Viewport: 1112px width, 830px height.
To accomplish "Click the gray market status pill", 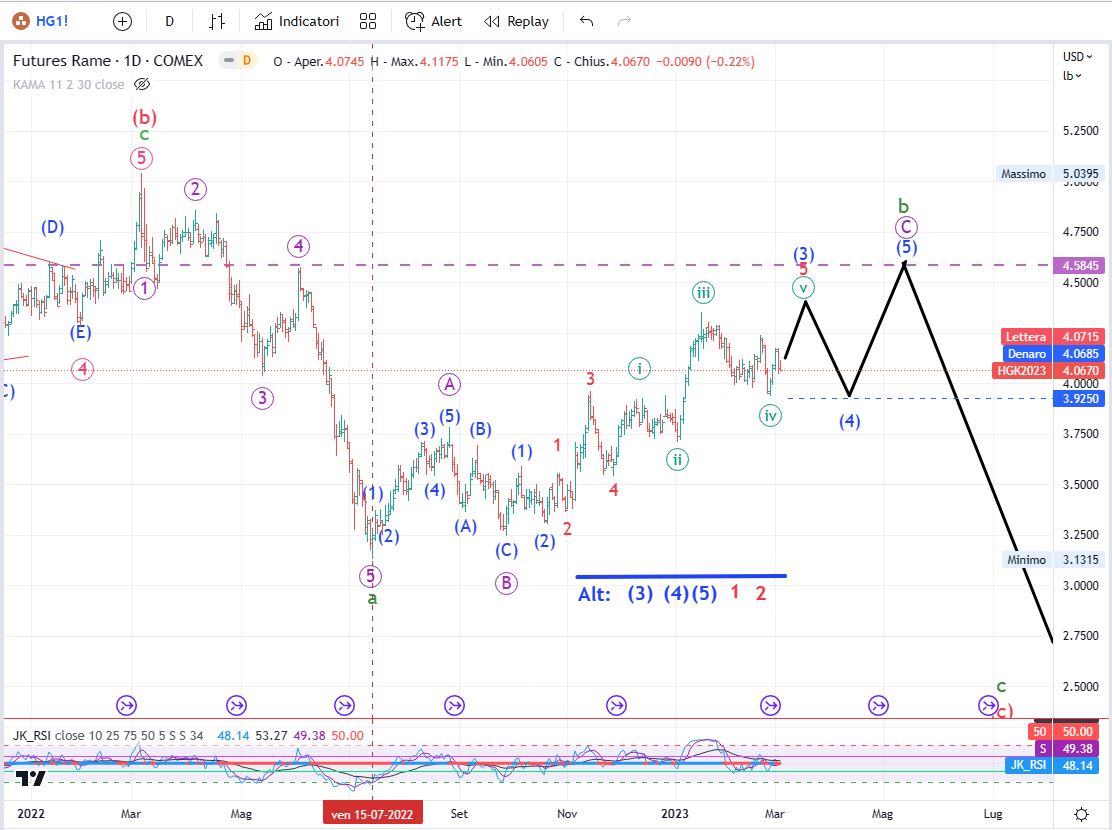I will coord(228,61).
